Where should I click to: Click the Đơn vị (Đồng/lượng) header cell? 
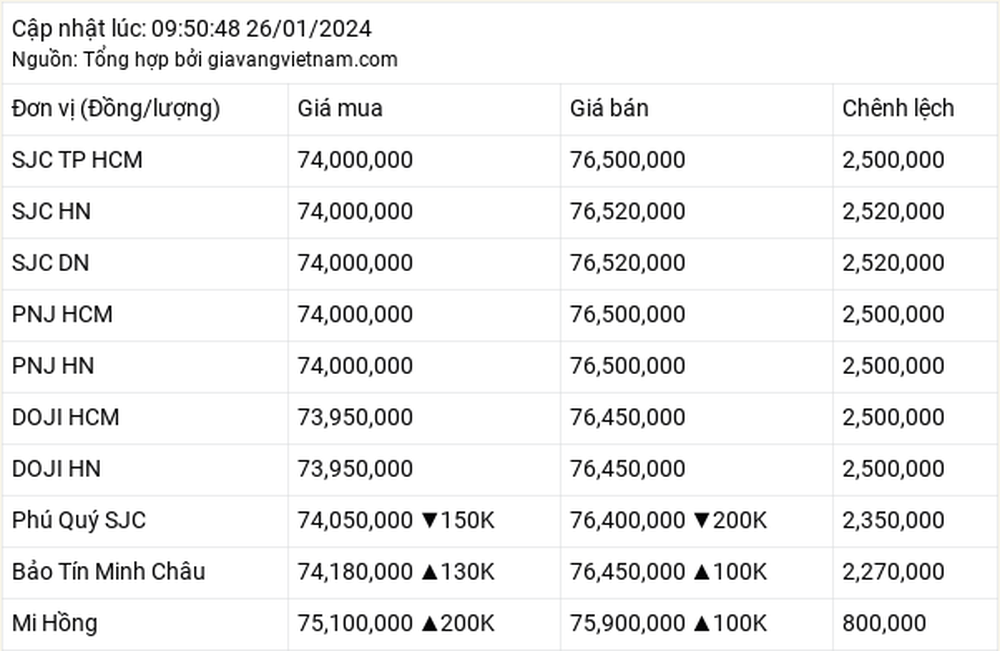point(116,108)
